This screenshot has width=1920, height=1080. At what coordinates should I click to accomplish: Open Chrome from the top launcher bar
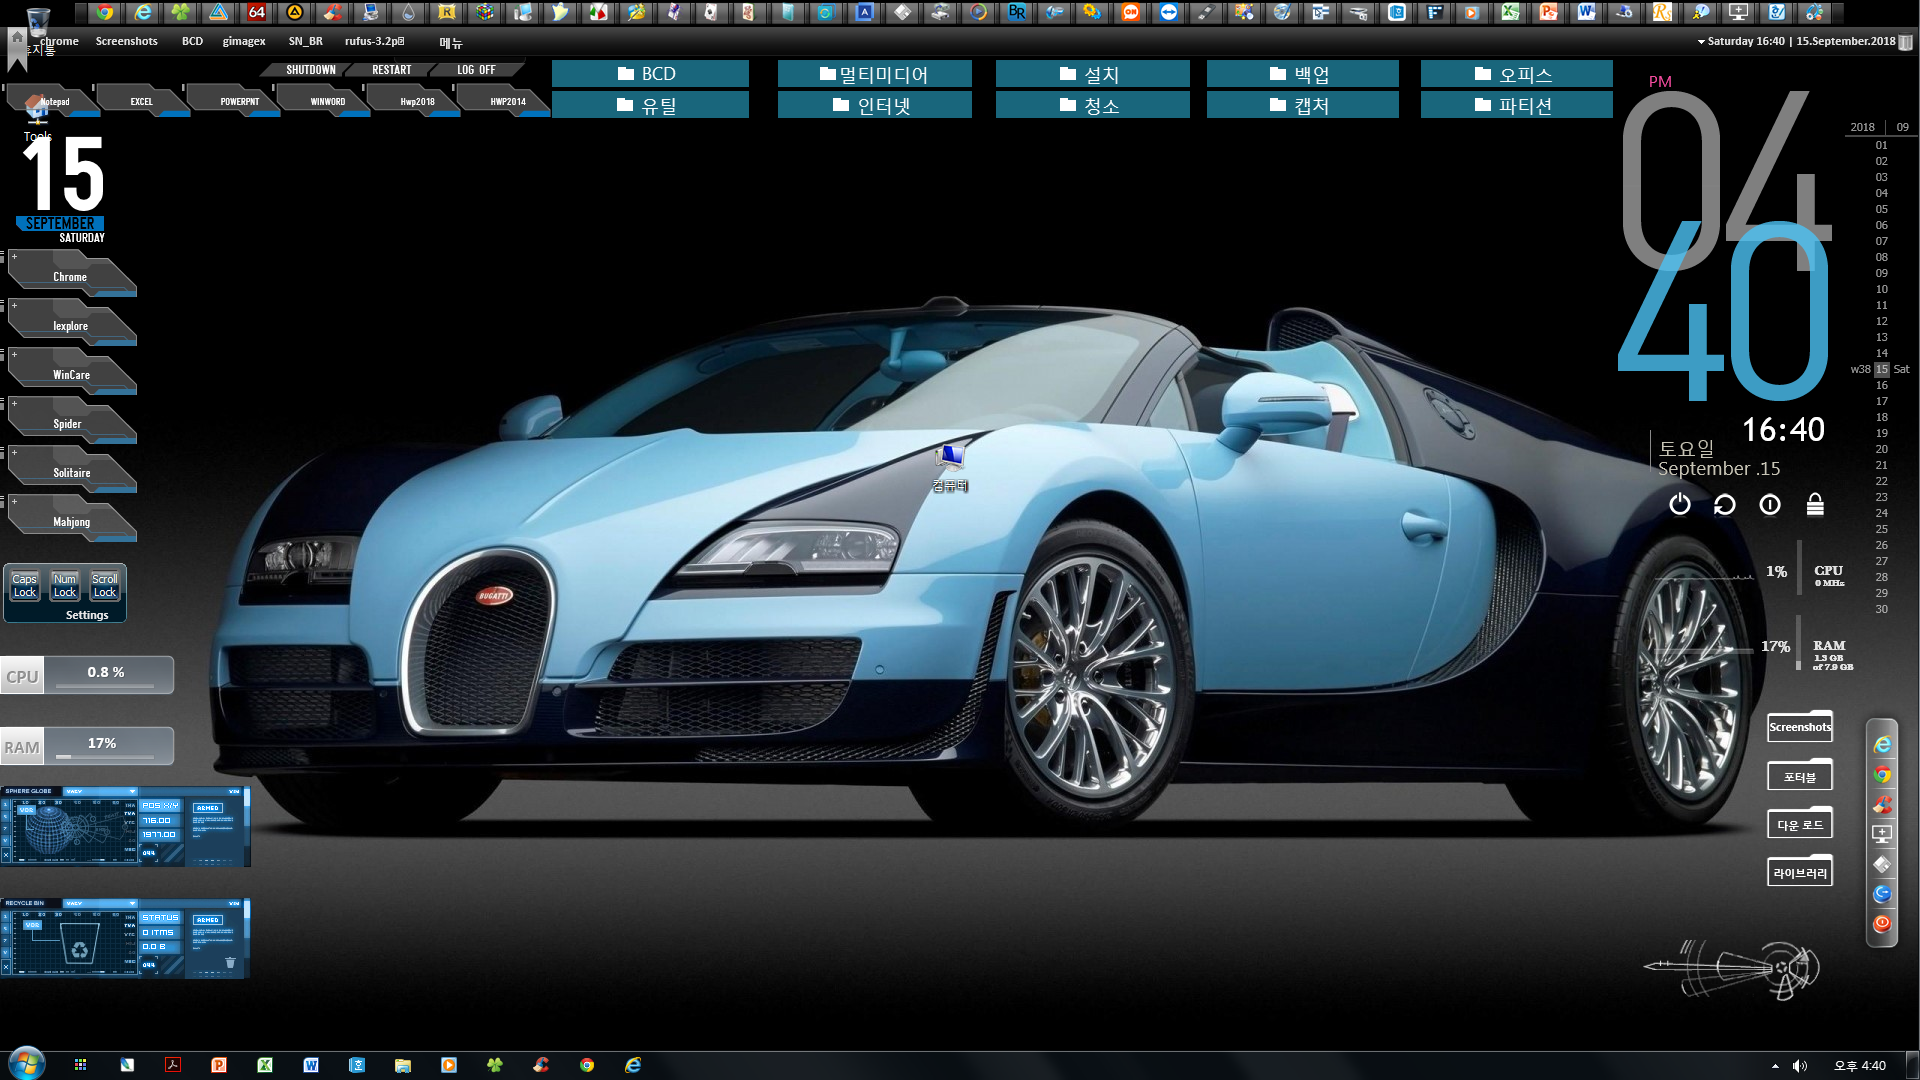coord(104,12)
